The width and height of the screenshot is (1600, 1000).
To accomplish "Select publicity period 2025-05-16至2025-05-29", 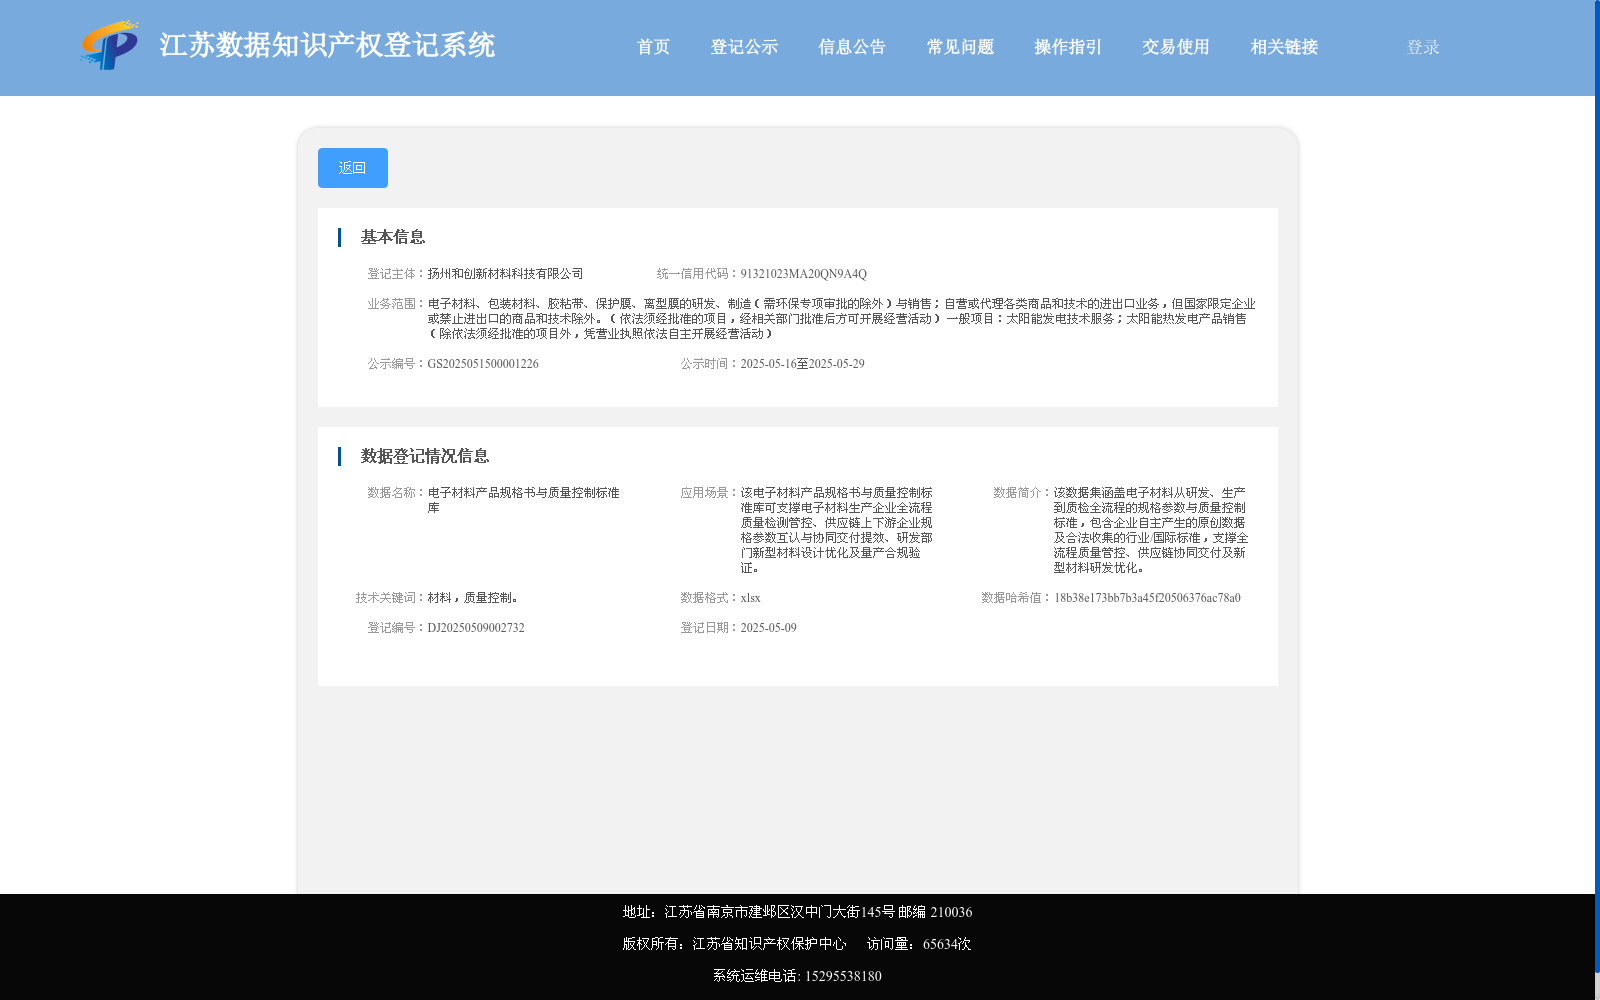I will [802, 364].
